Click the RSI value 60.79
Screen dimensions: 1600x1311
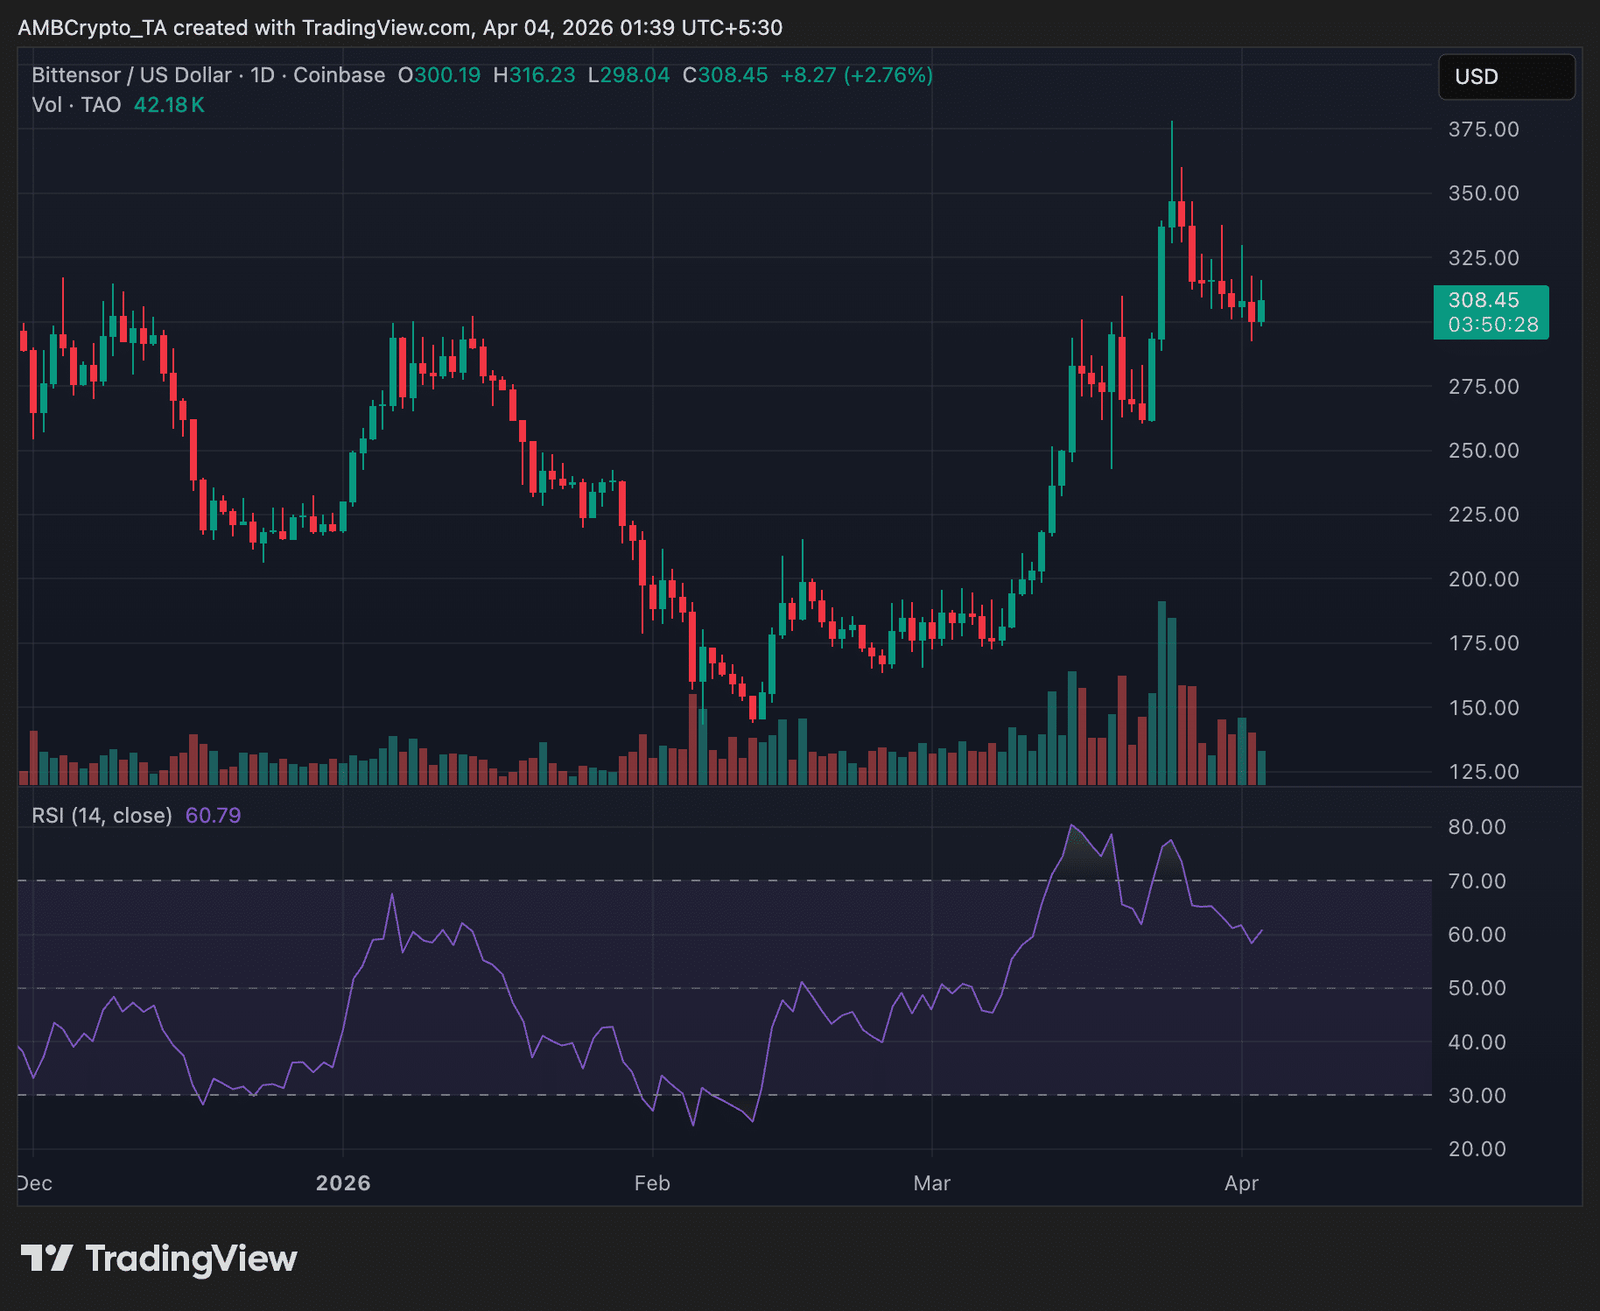(x=213, y=815)
